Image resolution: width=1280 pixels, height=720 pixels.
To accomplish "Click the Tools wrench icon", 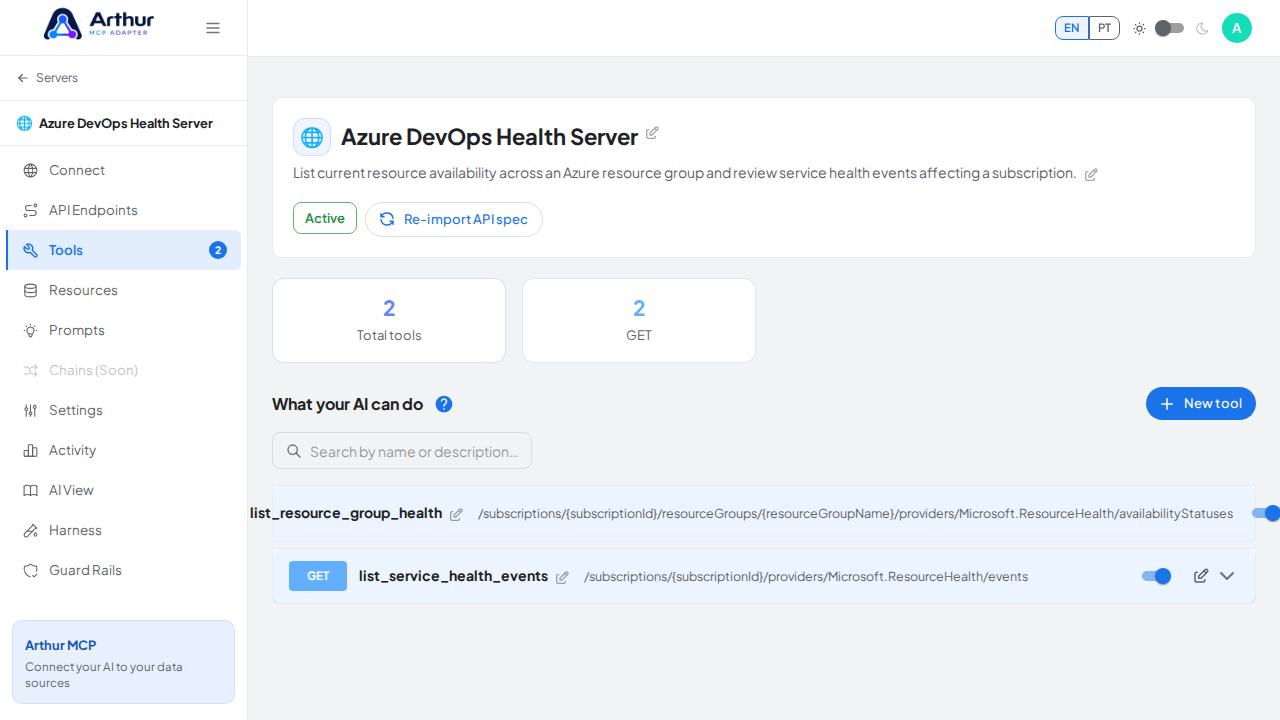I will pos(30,250).
